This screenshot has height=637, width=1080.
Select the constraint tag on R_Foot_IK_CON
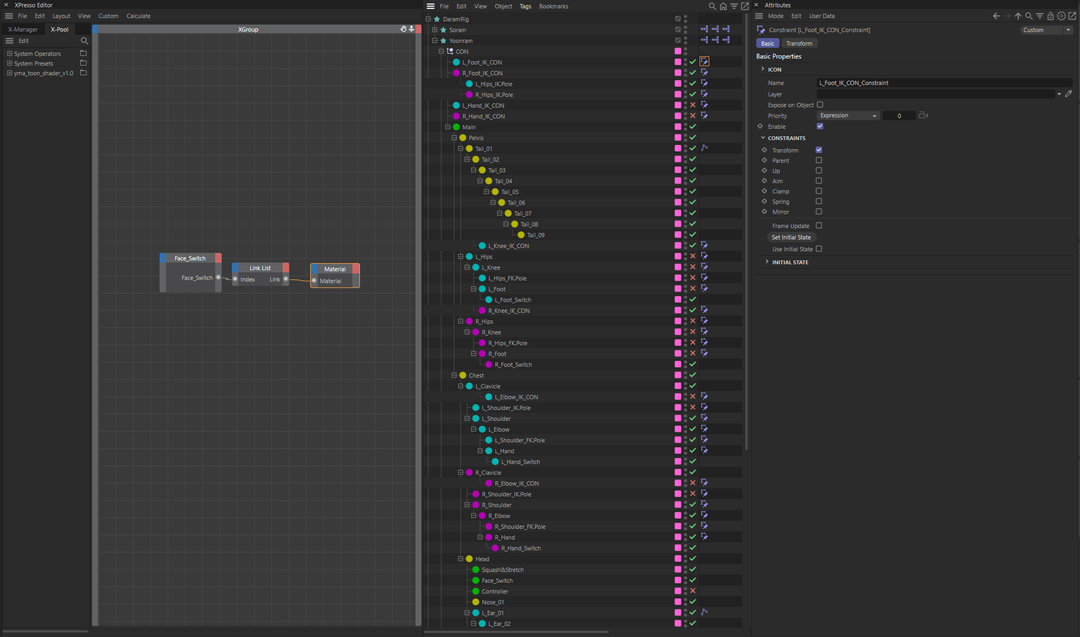pyautogui.click(x=704, y=73)
